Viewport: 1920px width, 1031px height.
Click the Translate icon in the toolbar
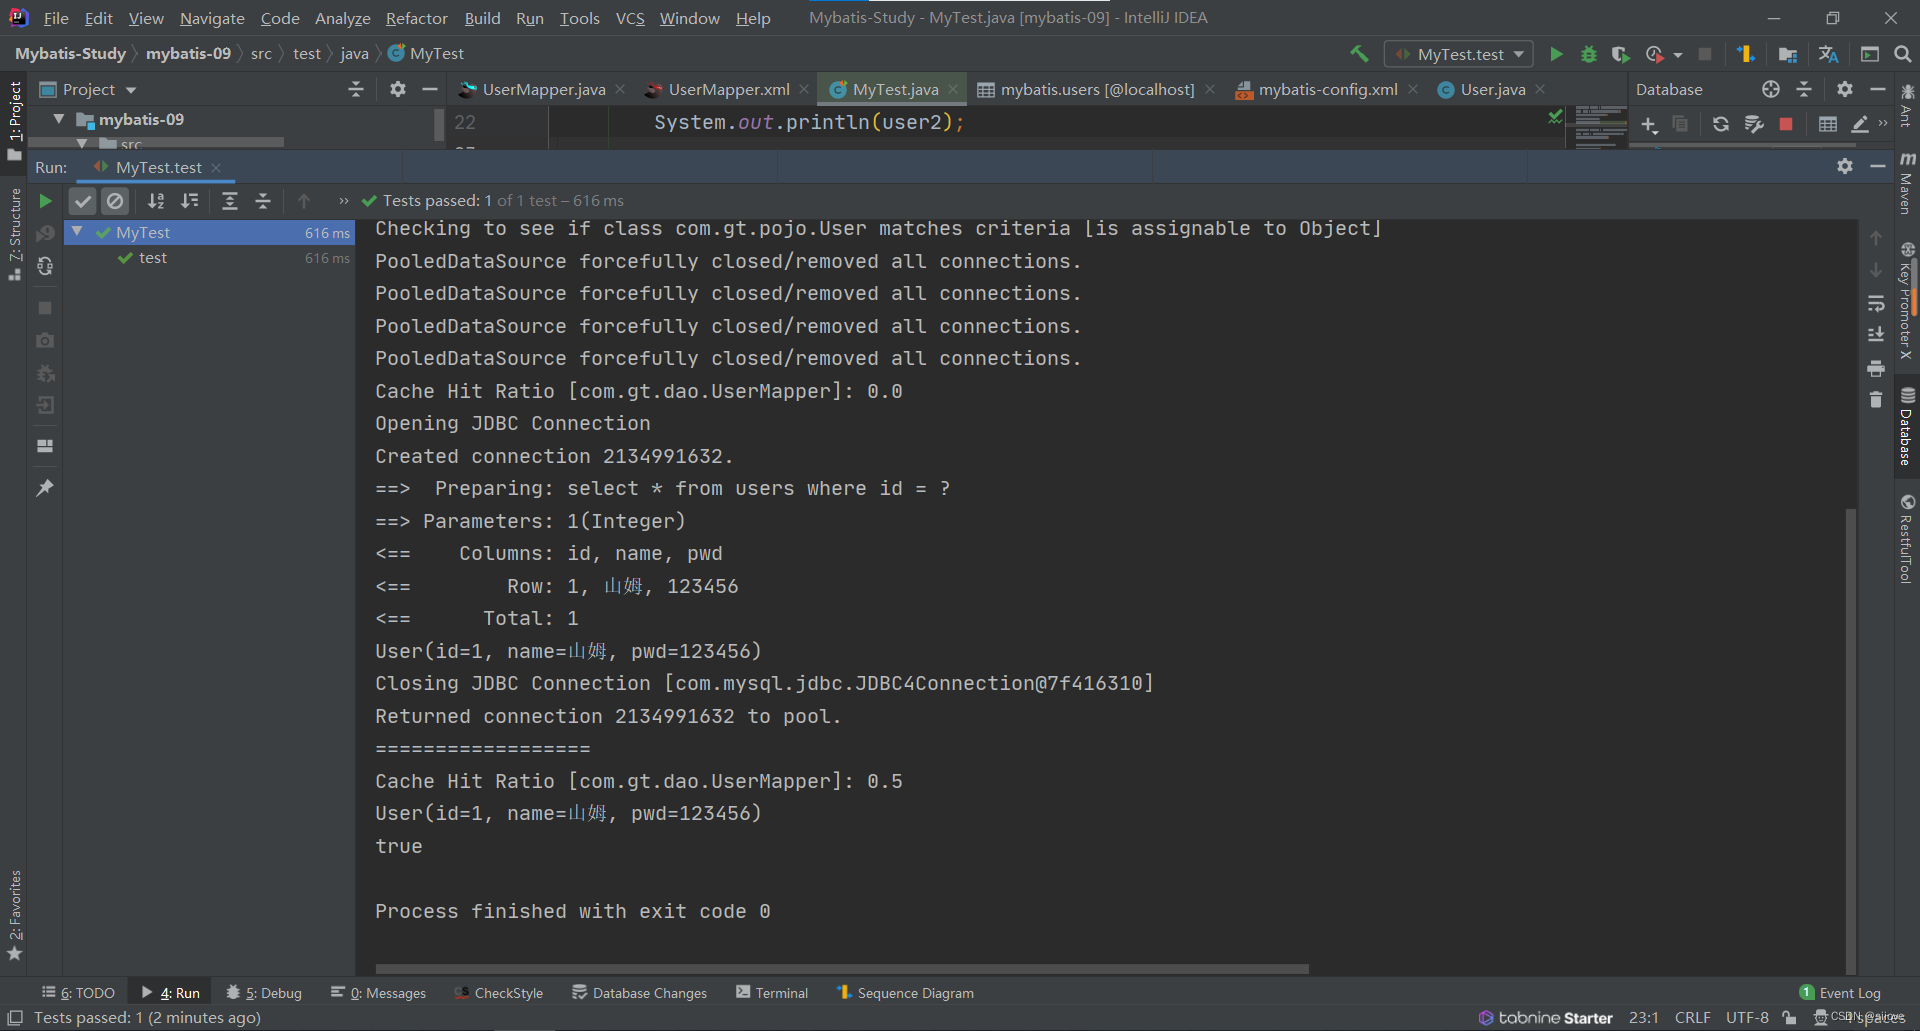1829,54
